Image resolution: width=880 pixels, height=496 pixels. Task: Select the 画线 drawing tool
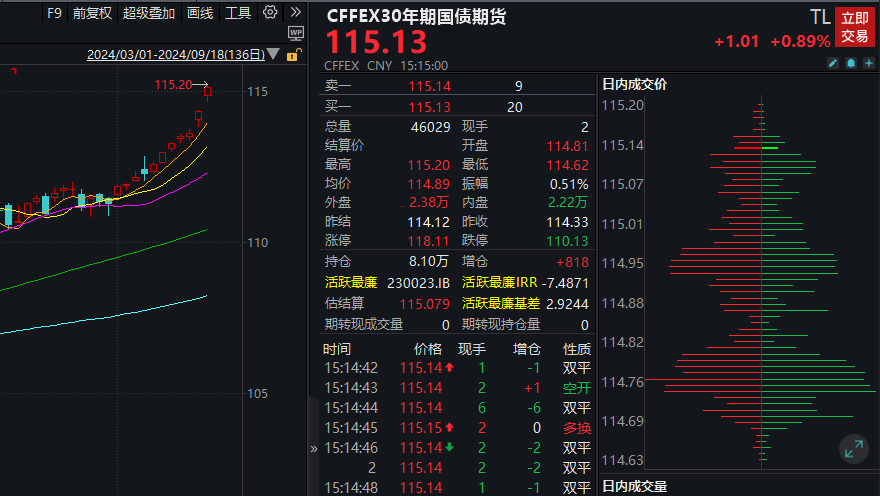point(200,13)
